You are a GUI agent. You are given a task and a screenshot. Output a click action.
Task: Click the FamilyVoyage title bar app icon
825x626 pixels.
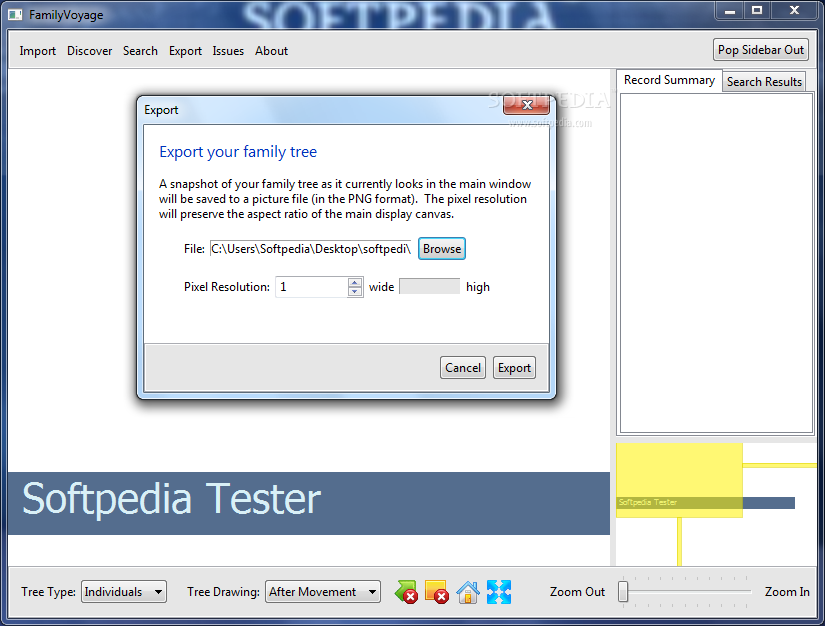click(x=15, y=15)
